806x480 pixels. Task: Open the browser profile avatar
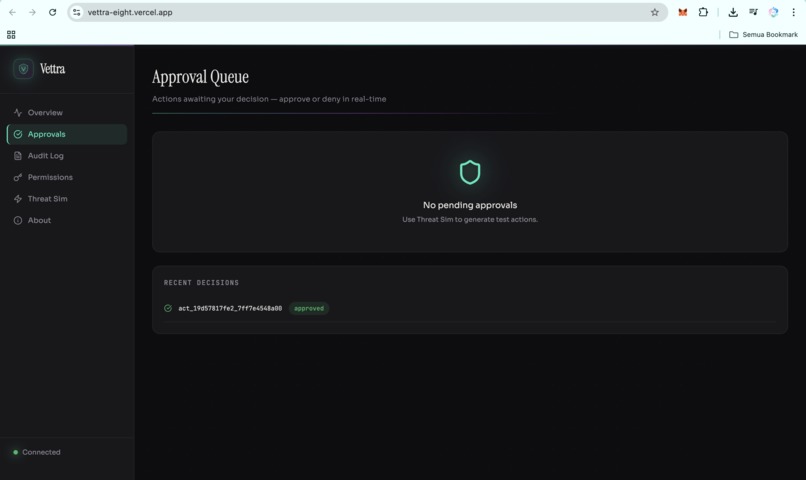click(x=774, y=12)
